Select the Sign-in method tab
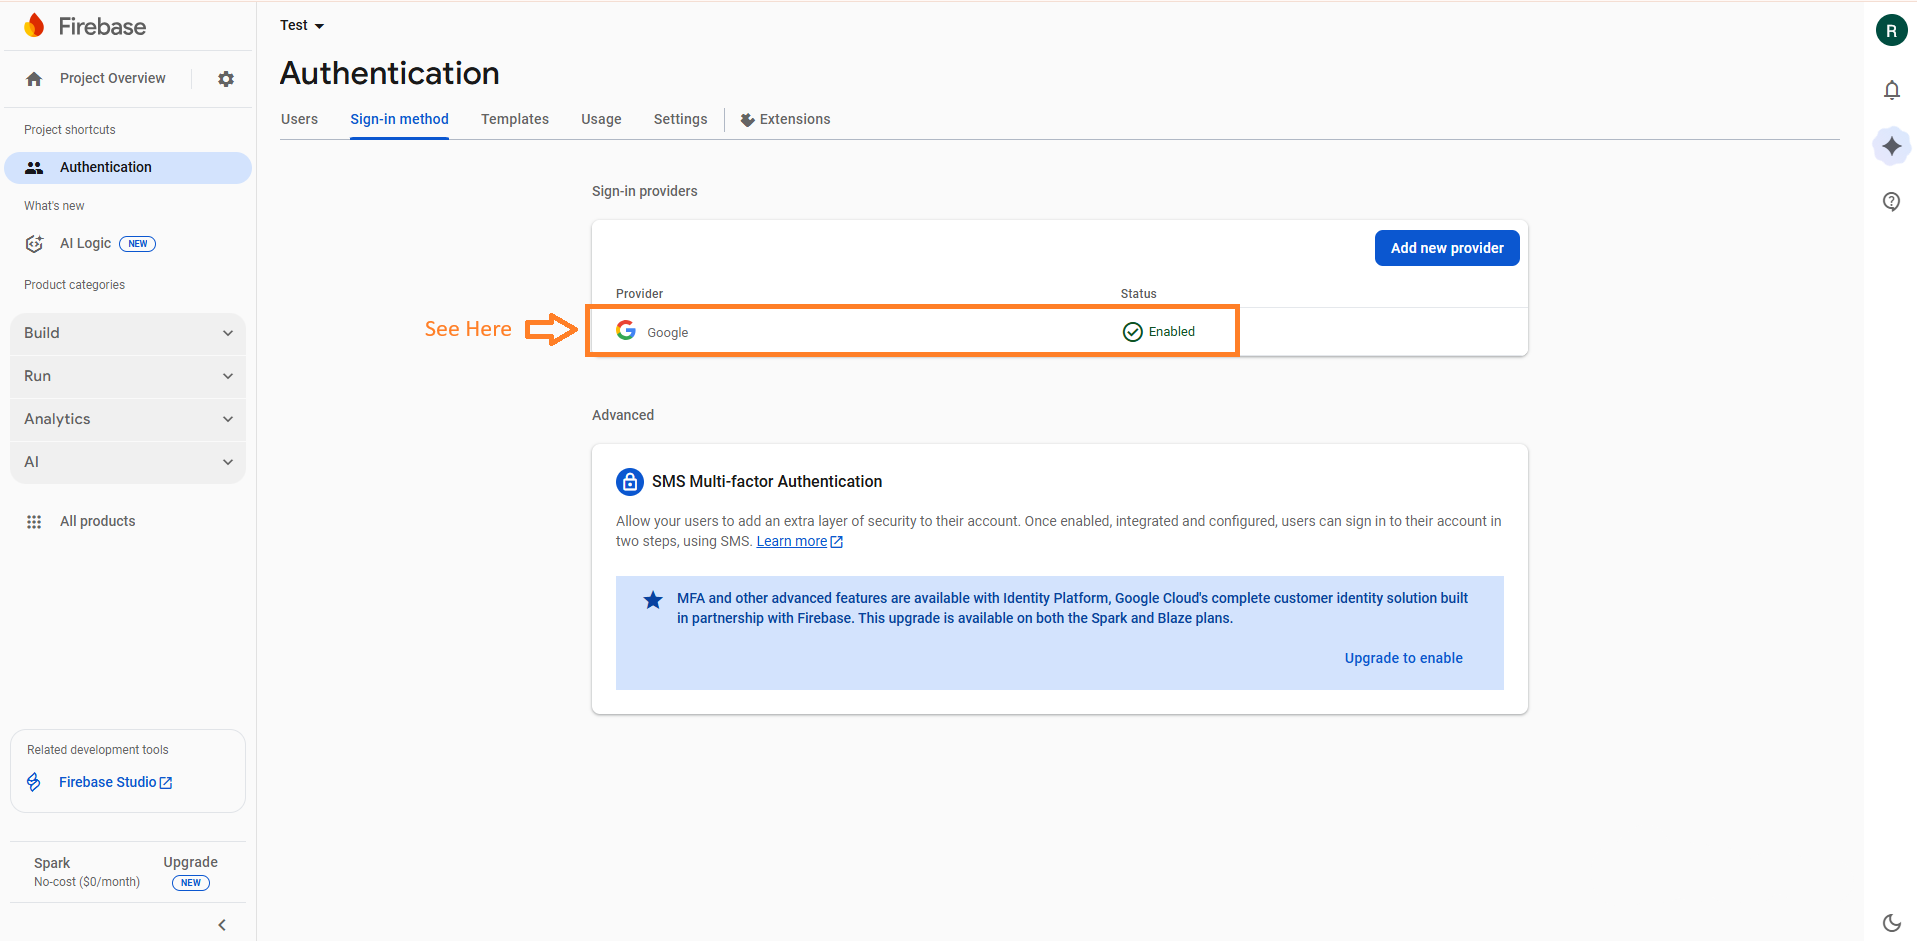This screenshot has height=941, width=1917. point(399,119)
